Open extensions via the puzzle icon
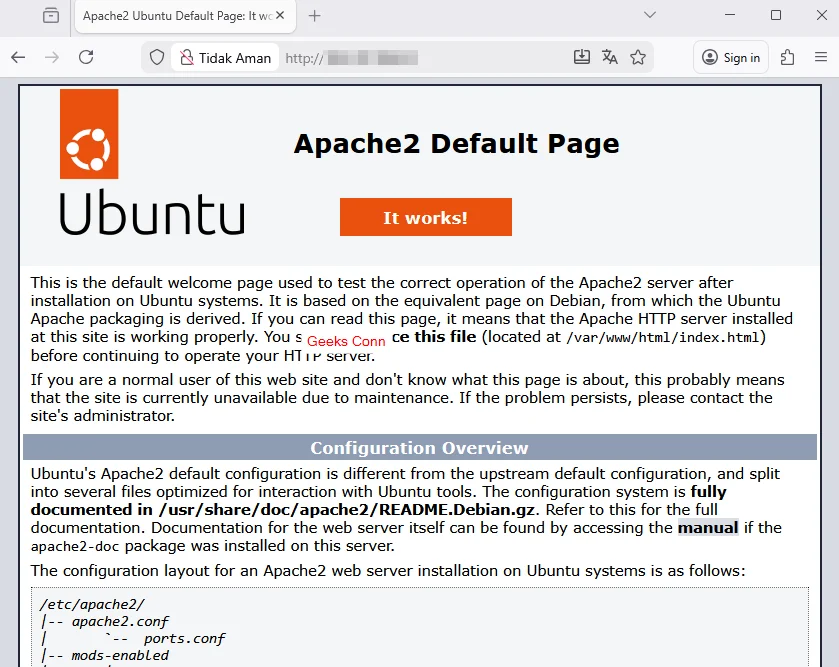This screenshot has width=839, height=667. (788, 57)
